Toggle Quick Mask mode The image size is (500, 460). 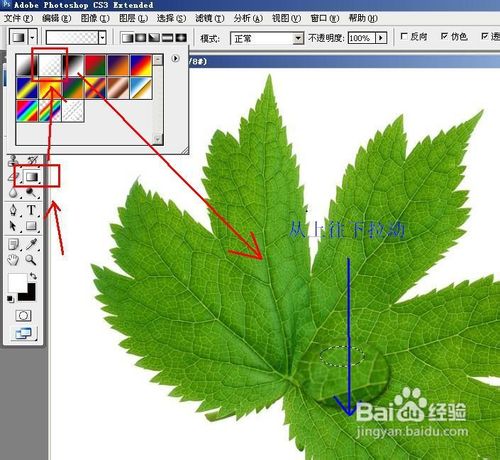tap(23, 315)
